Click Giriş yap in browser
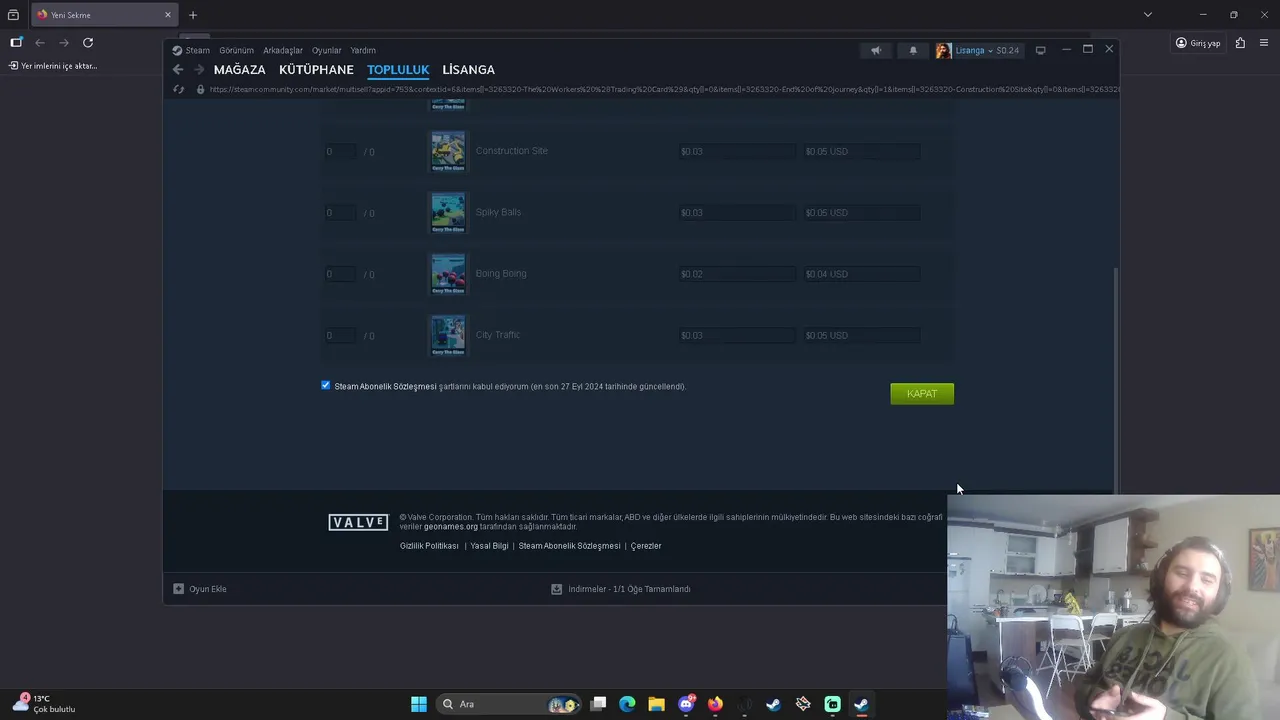Image resolution: width=1280 pixels, height=720 pixels. coord(1198,43)
